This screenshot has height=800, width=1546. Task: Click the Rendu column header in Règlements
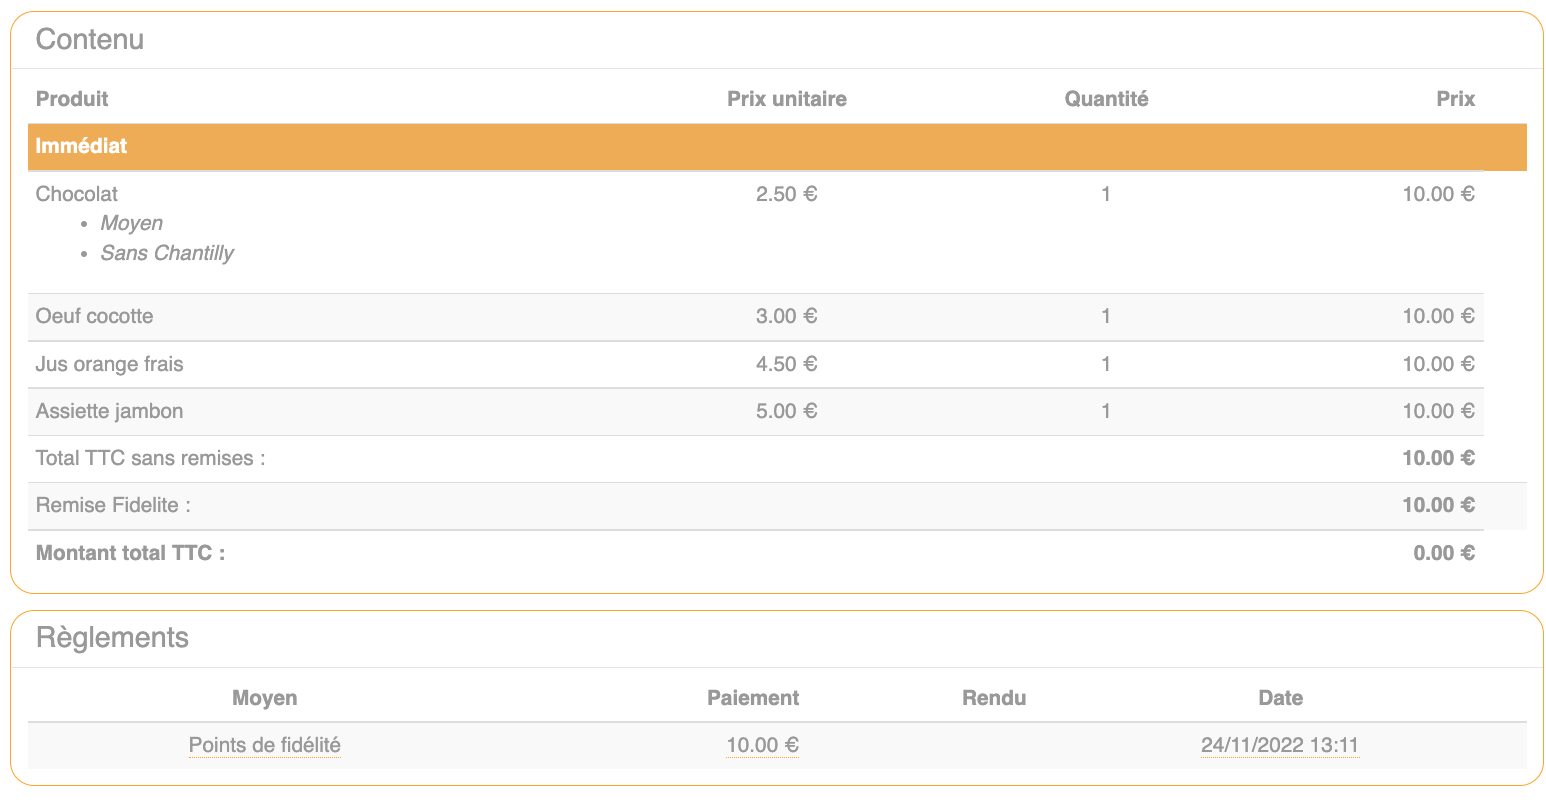click(x=993, y=698)
